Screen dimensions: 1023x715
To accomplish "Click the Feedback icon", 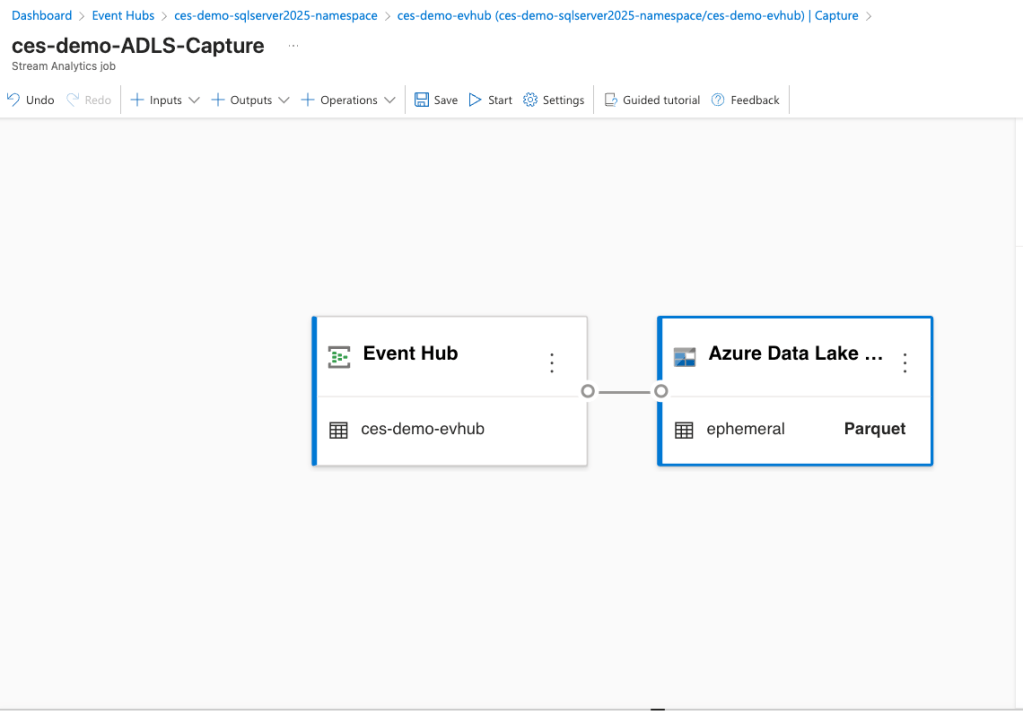I will [x=718, y=100].
